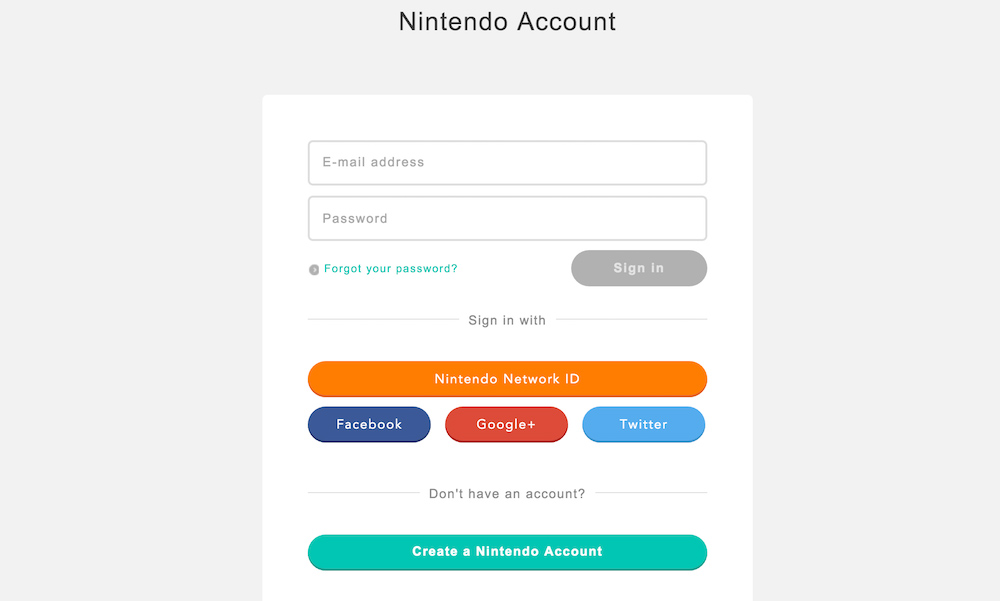The width and height of the screenshot is (1000, 601).
Task: Select the light blue Twitter sign-in option
Action: (643, 424)
